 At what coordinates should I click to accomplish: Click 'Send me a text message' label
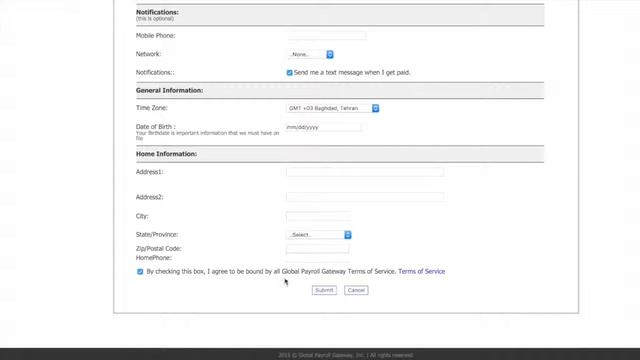coord(352,73)
